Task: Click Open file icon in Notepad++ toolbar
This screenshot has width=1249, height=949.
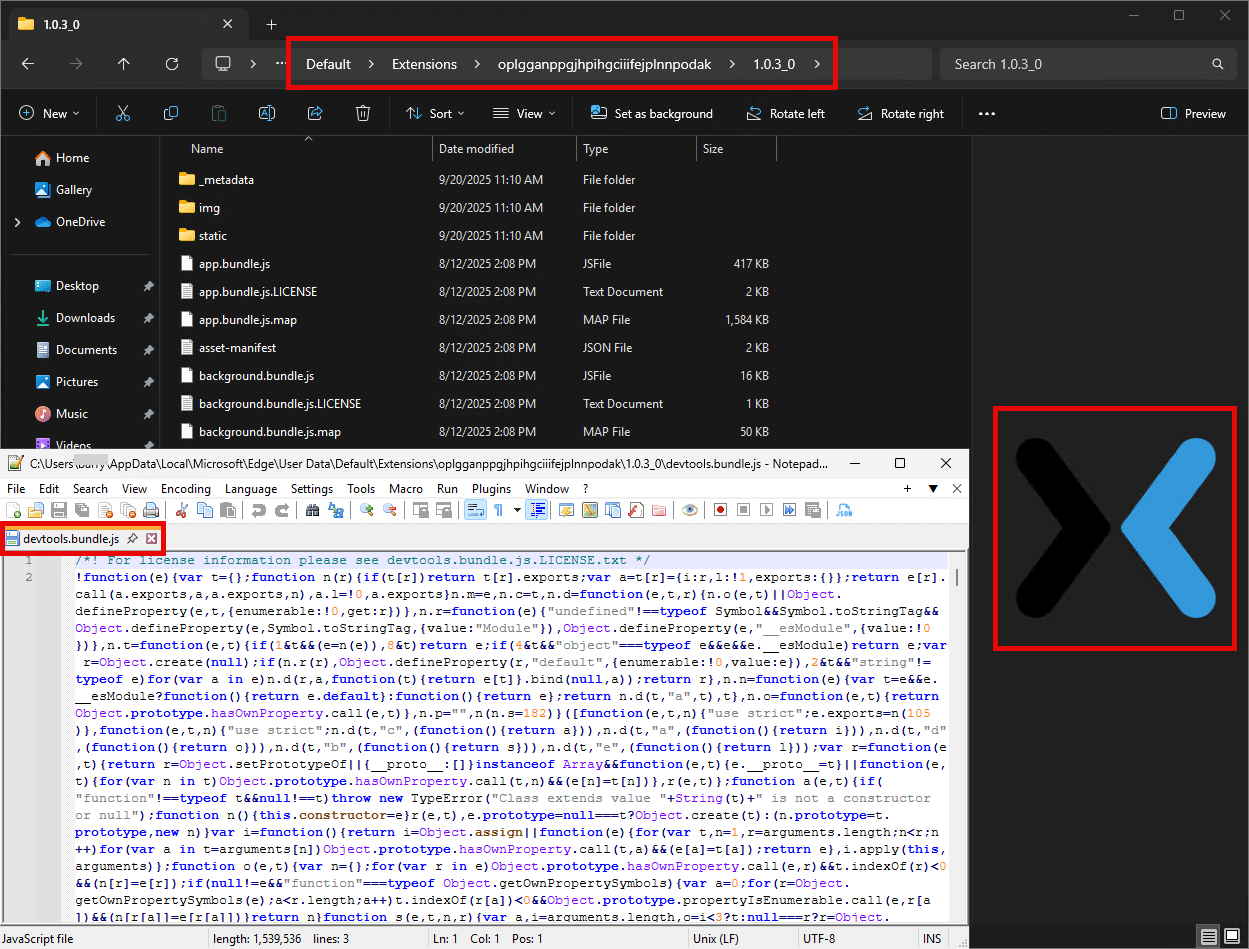Action: click(x=37, y=510)
